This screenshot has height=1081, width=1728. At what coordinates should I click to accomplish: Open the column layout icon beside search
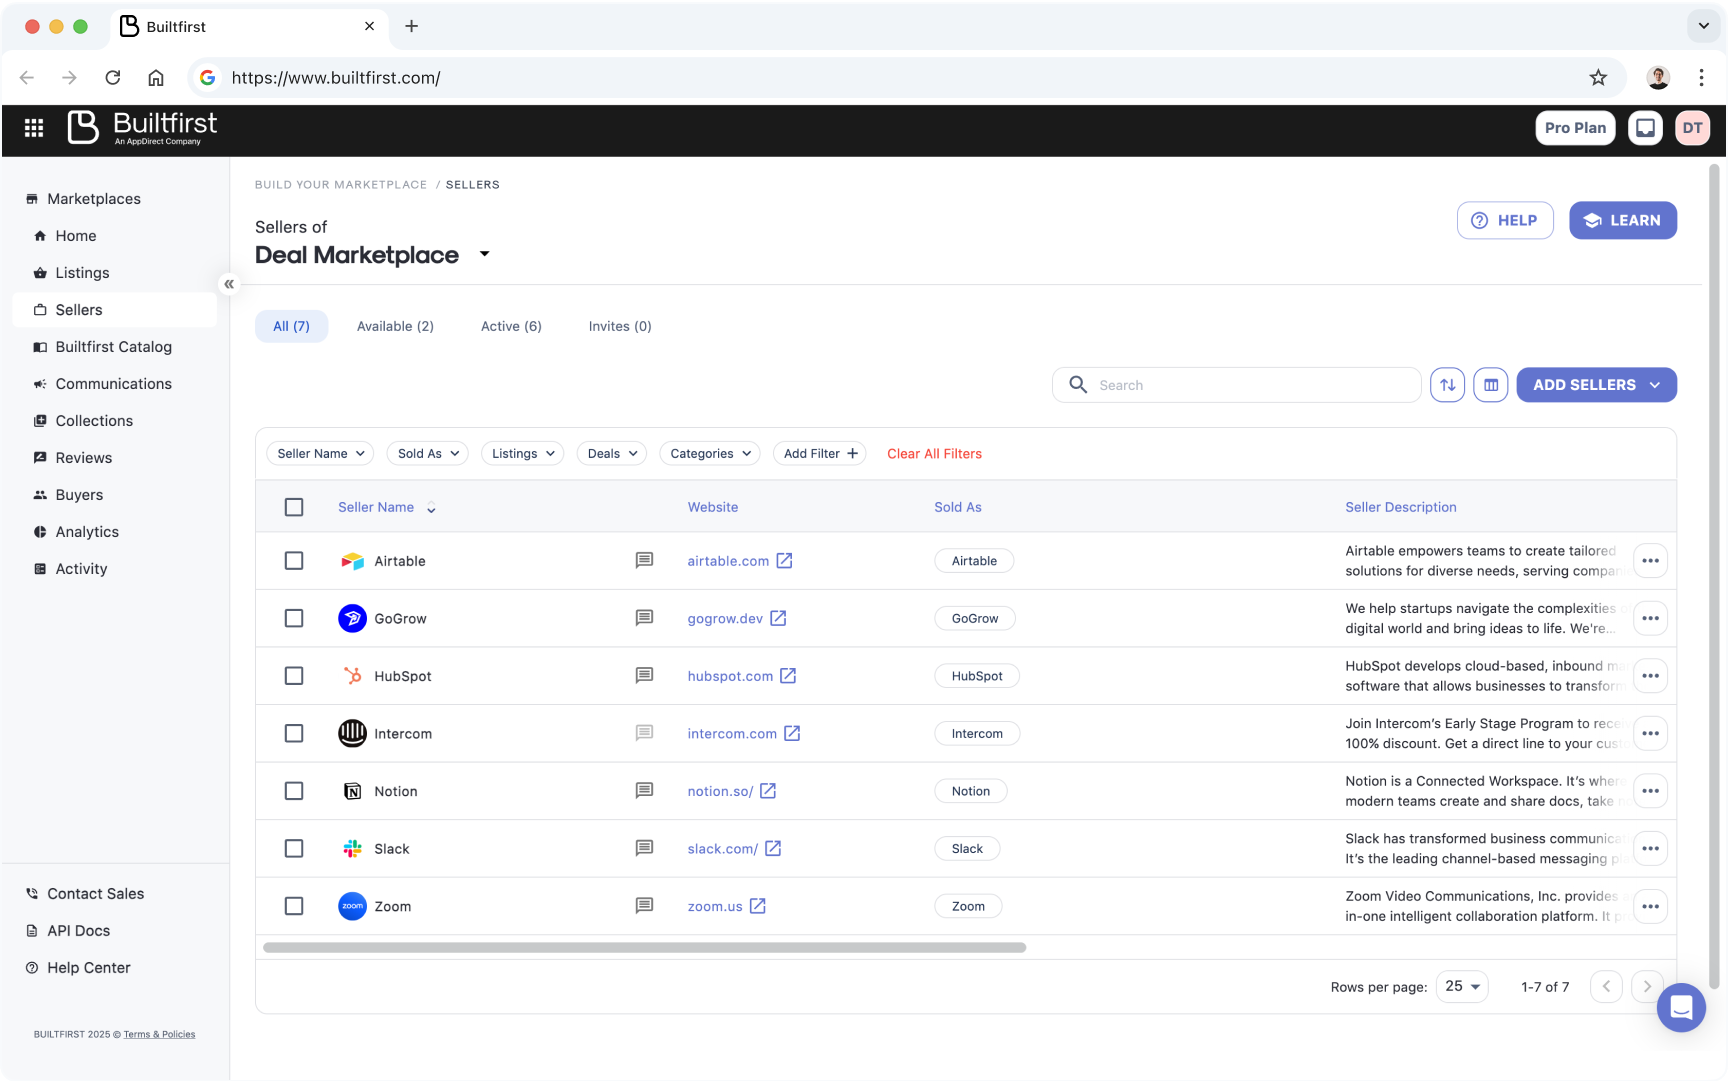point(1490,385)
